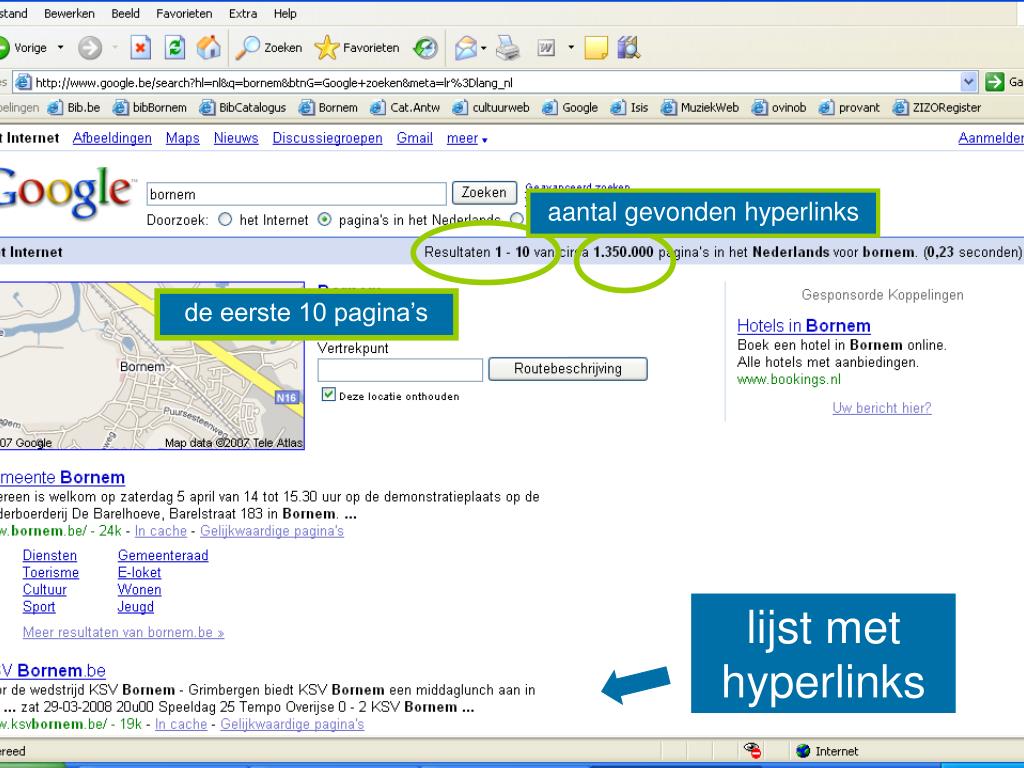Click the Mail envelope toolbar icon
The image size is (1024, 768).
click(466, 48)
